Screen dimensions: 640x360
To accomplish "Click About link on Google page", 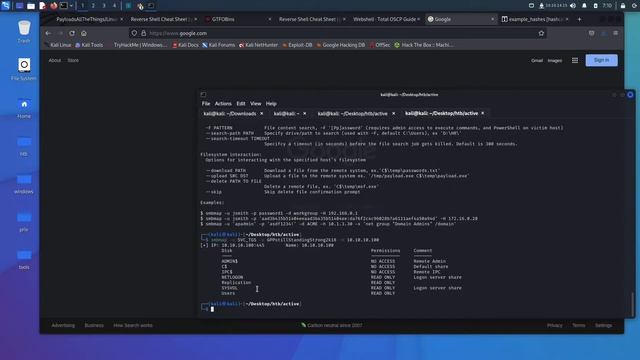I will tap(55, 60).
